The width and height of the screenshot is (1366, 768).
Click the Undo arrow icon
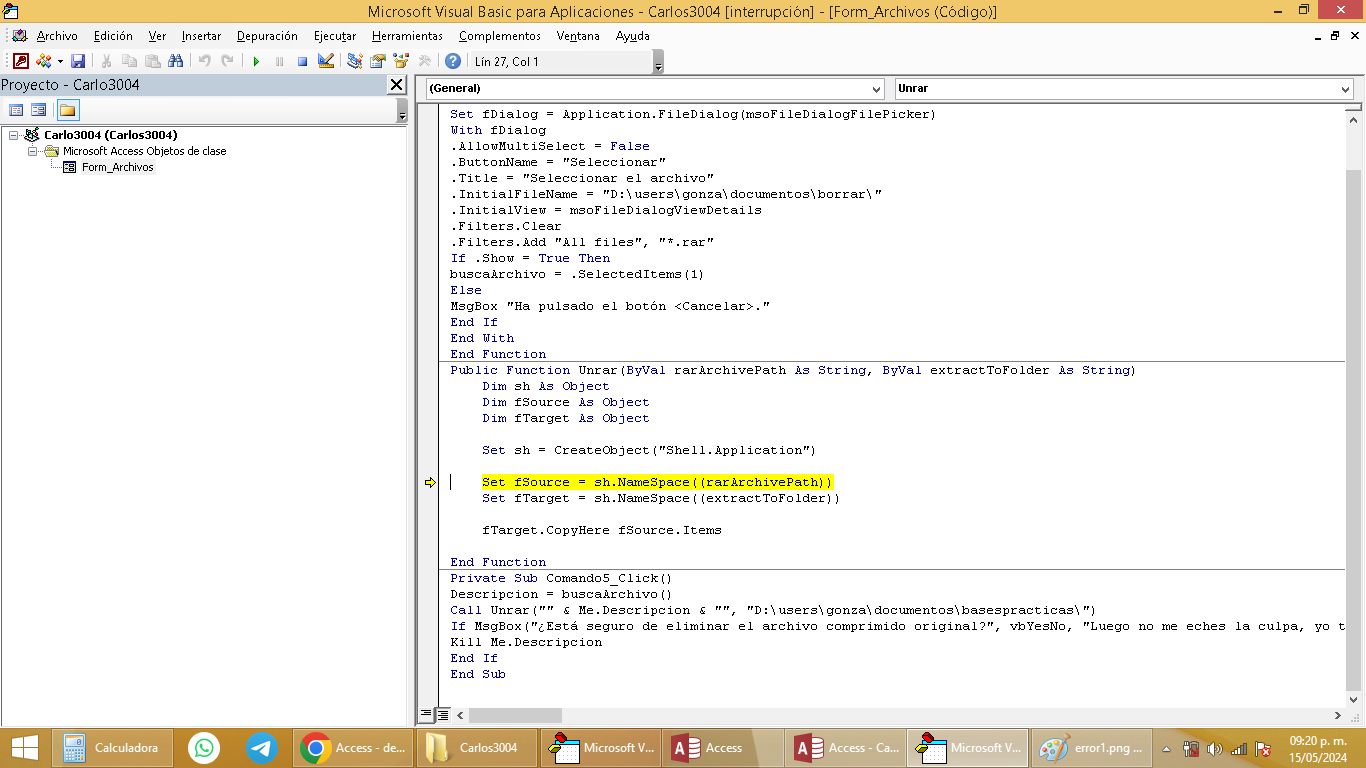coord(204,61)
